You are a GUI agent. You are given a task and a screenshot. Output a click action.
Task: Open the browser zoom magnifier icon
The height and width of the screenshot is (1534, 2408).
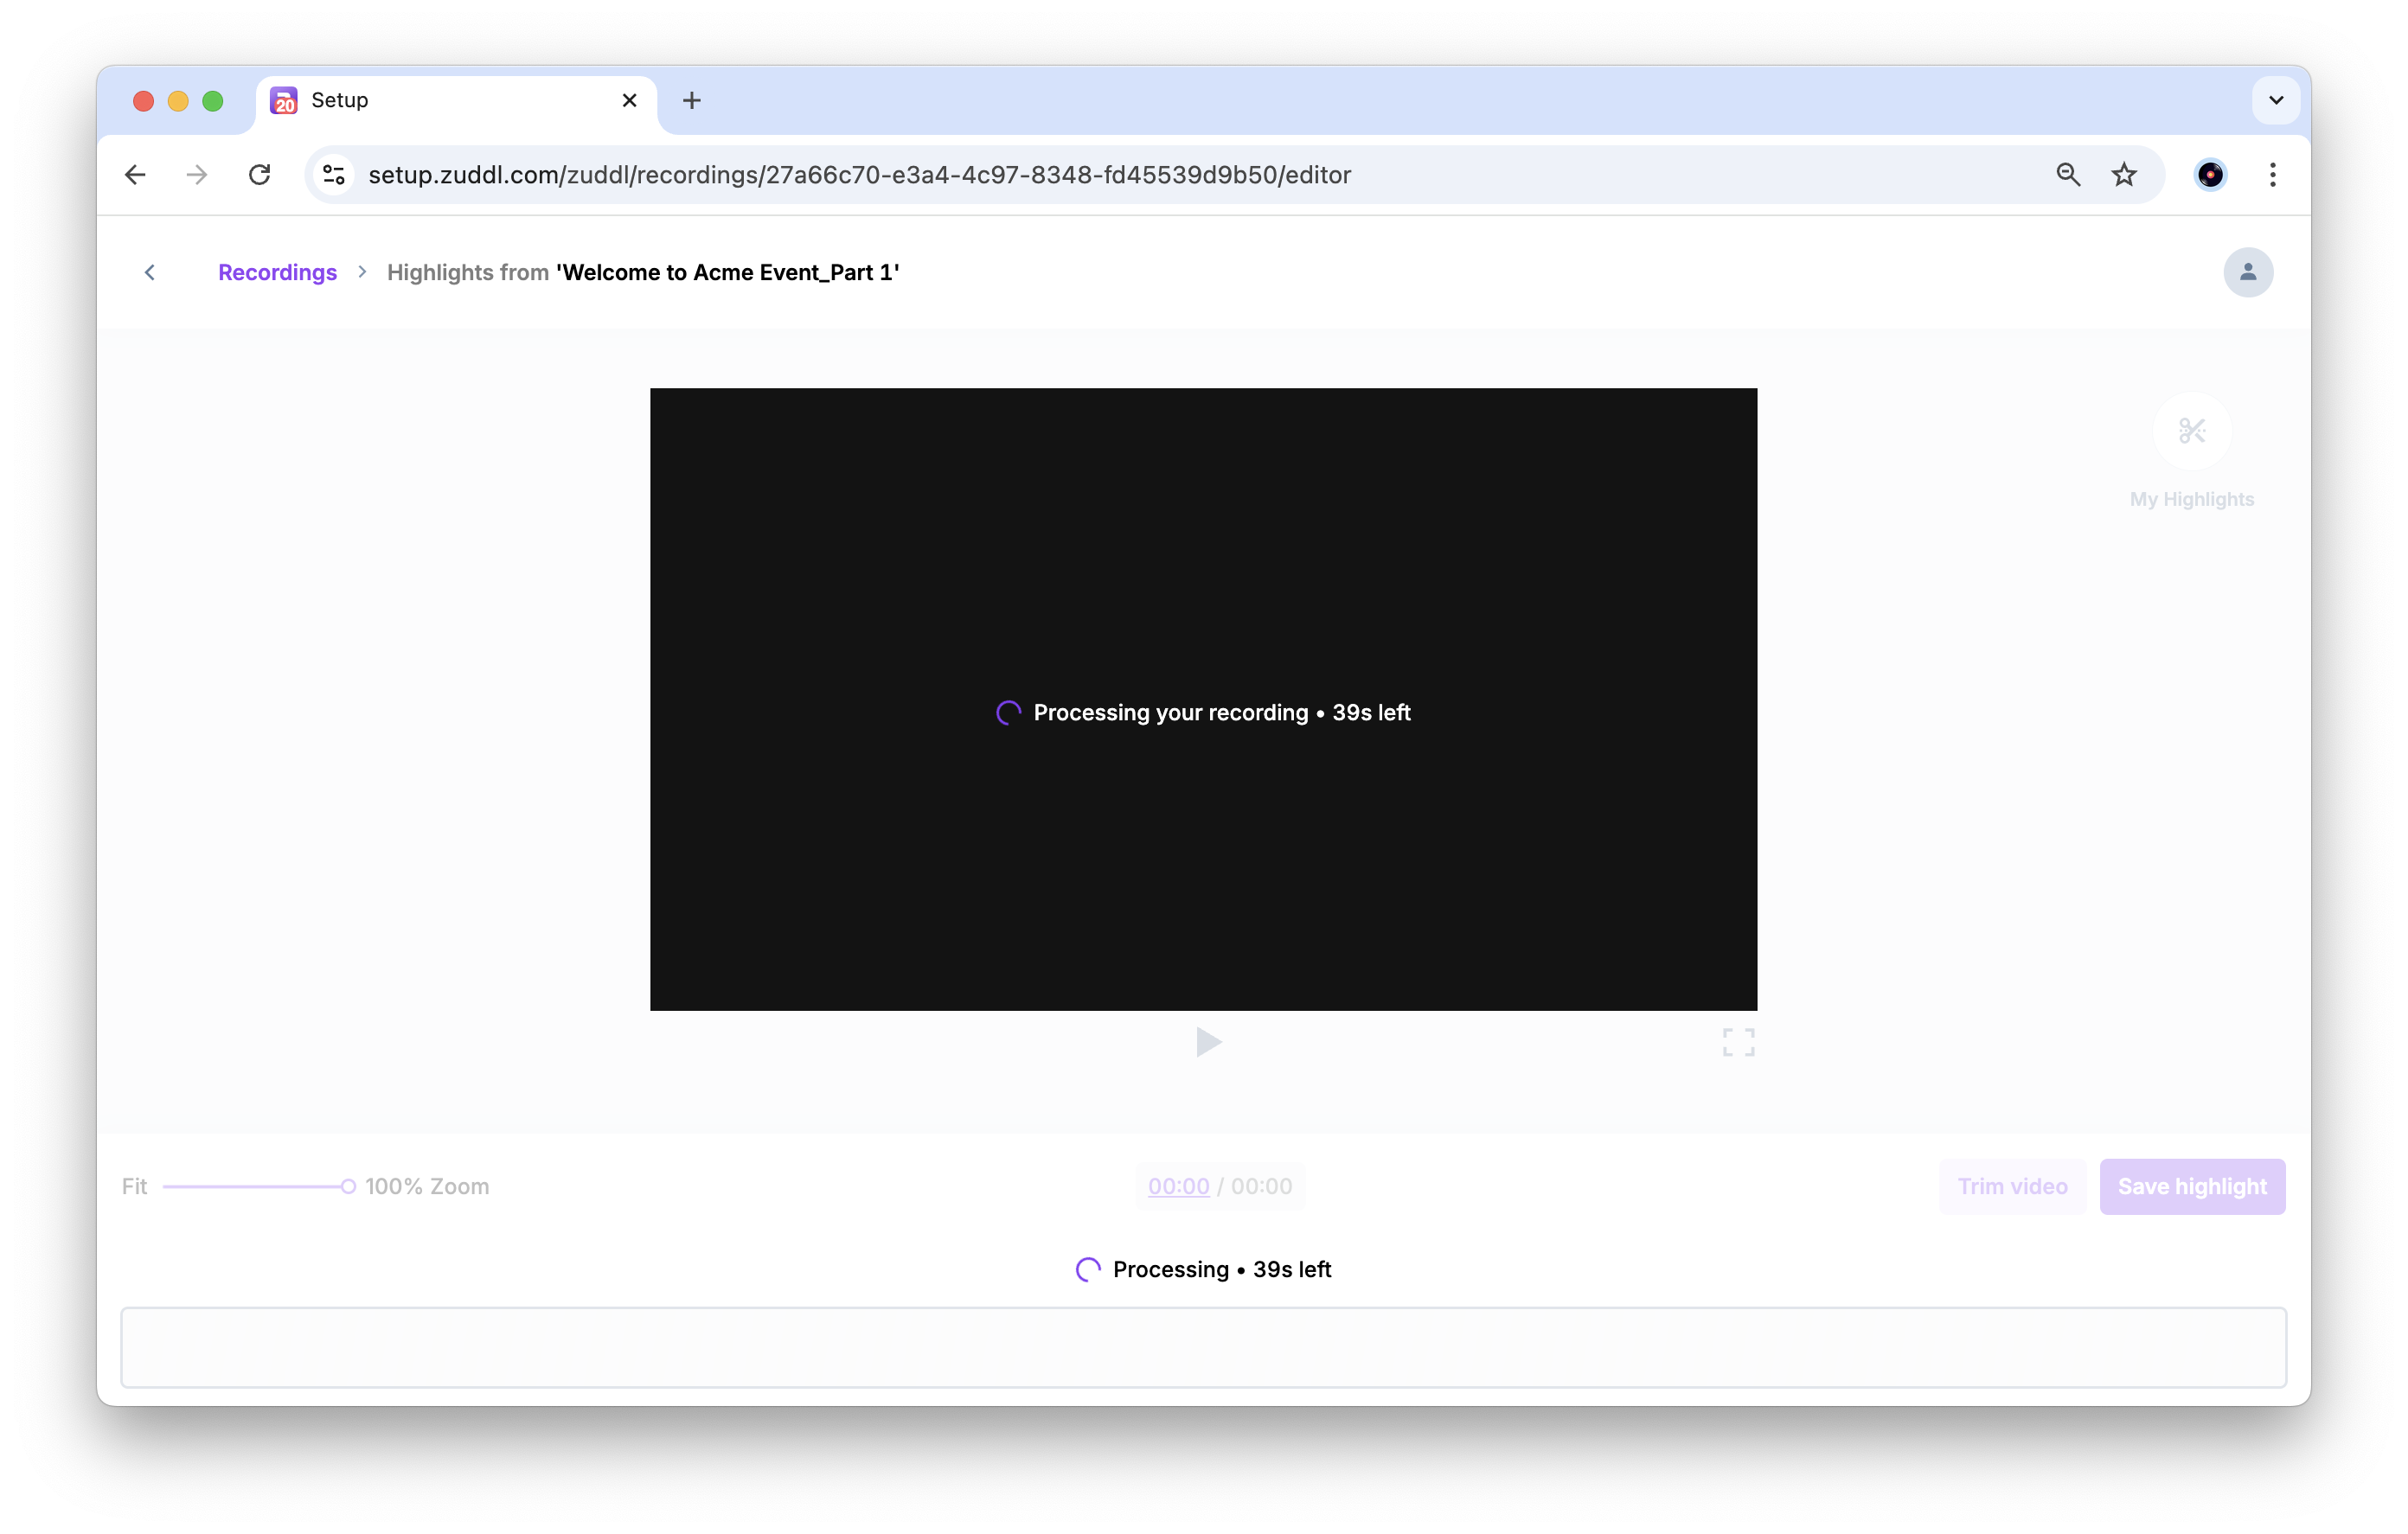[2068, 175]
